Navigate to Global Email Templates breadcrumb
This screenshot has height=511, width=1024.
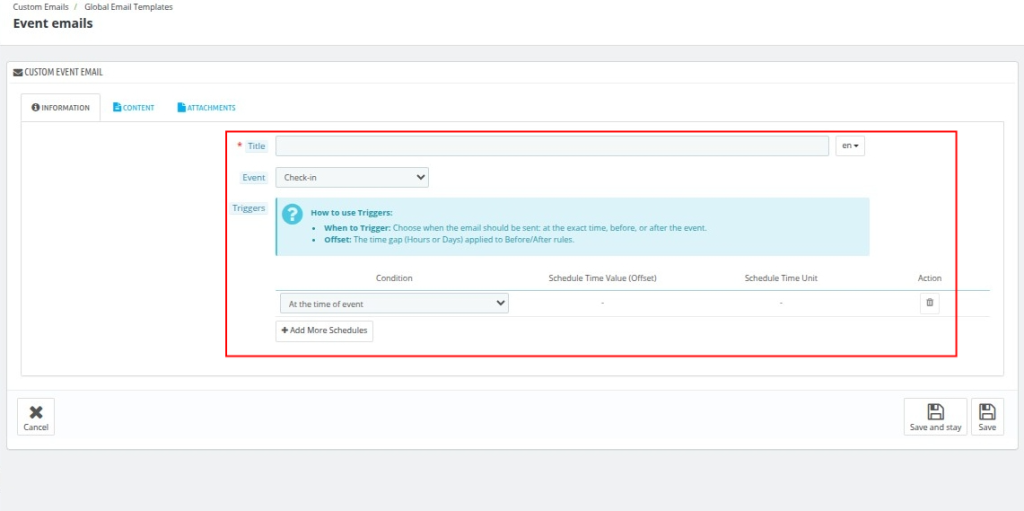(128, 7)
